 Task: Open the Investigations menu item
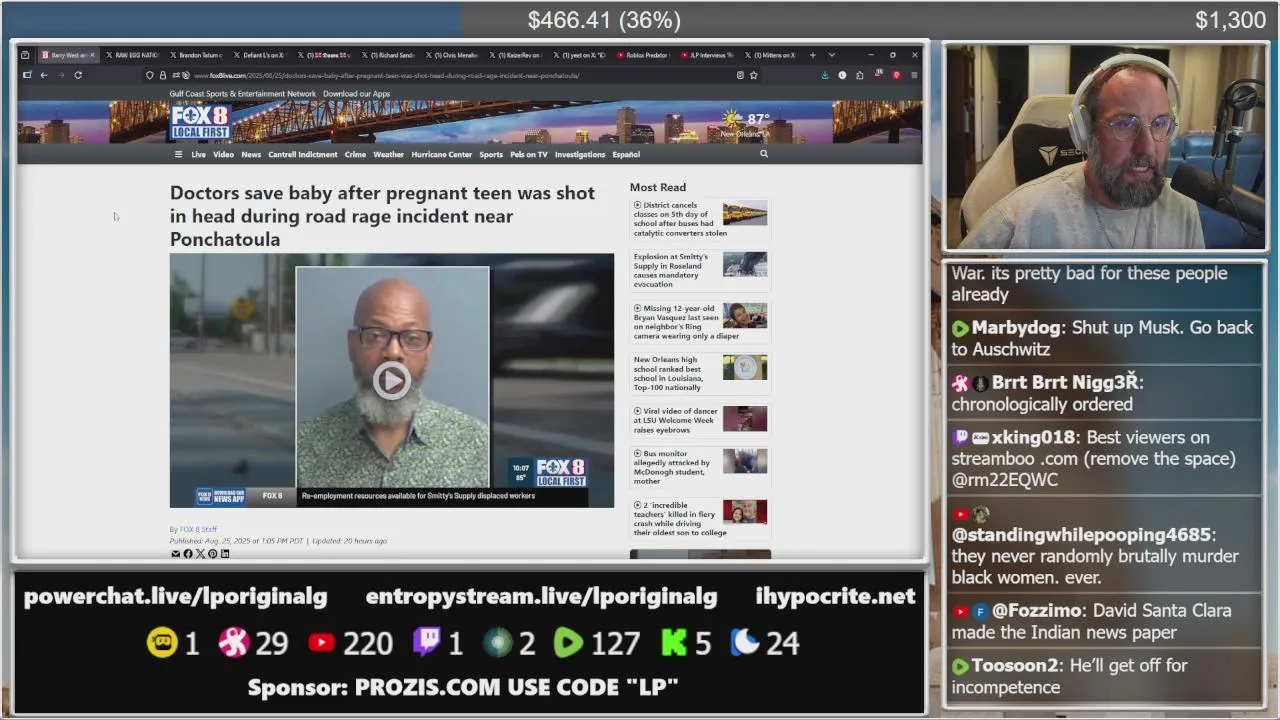(580, 155)
